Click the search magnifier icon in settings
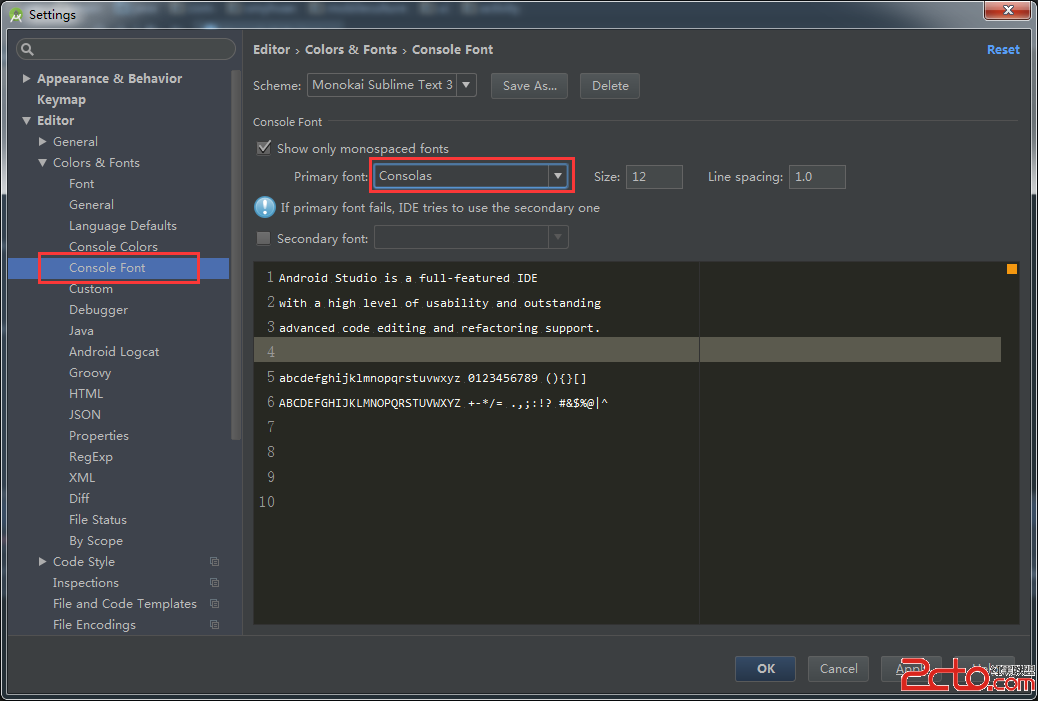1038x701 pixels. (28, 49)
